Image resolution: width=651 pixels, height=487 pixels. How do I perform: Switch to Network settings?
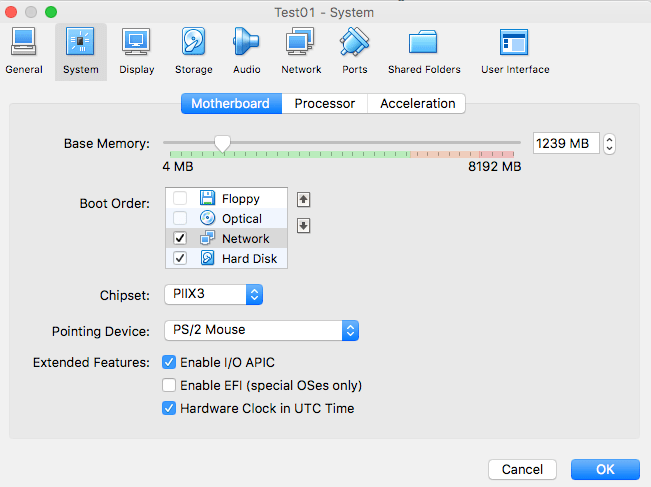tap(301, 51)
